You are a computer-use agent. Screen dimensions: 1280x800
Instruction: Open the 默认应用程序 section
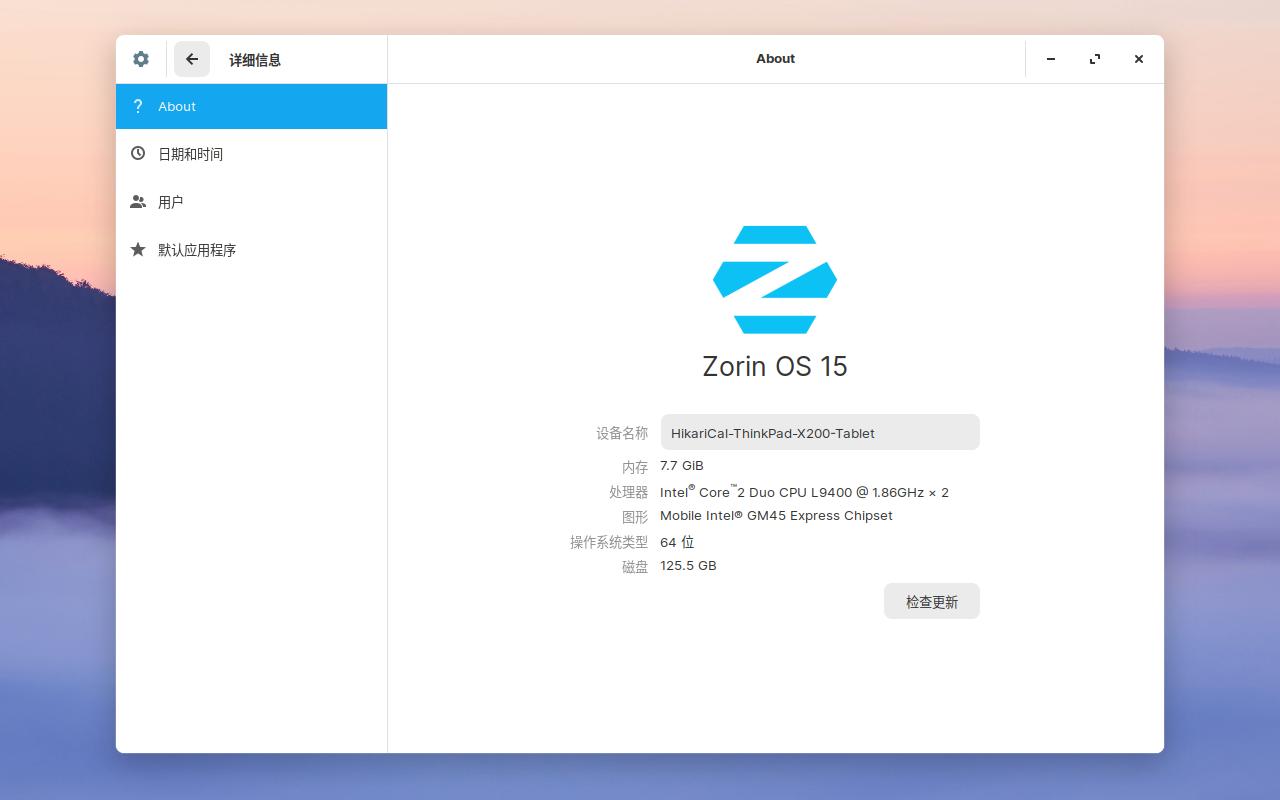(196, 250)
